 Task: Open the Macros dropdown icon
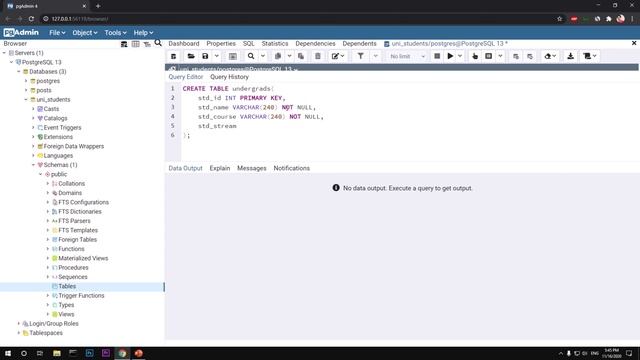(x=590, y=56)
